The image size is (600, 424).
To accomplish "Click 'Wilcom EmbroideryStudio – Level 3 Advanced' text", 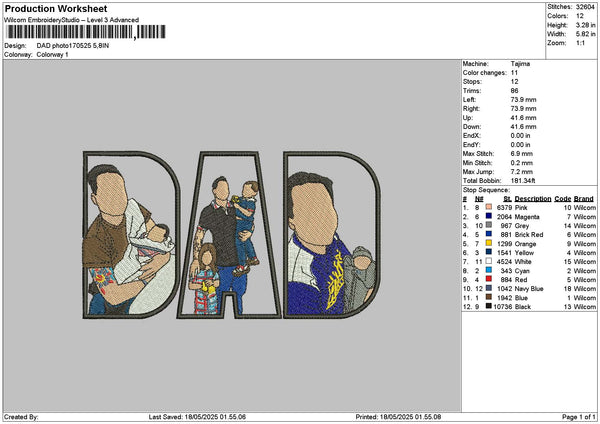I will point(72,20).
